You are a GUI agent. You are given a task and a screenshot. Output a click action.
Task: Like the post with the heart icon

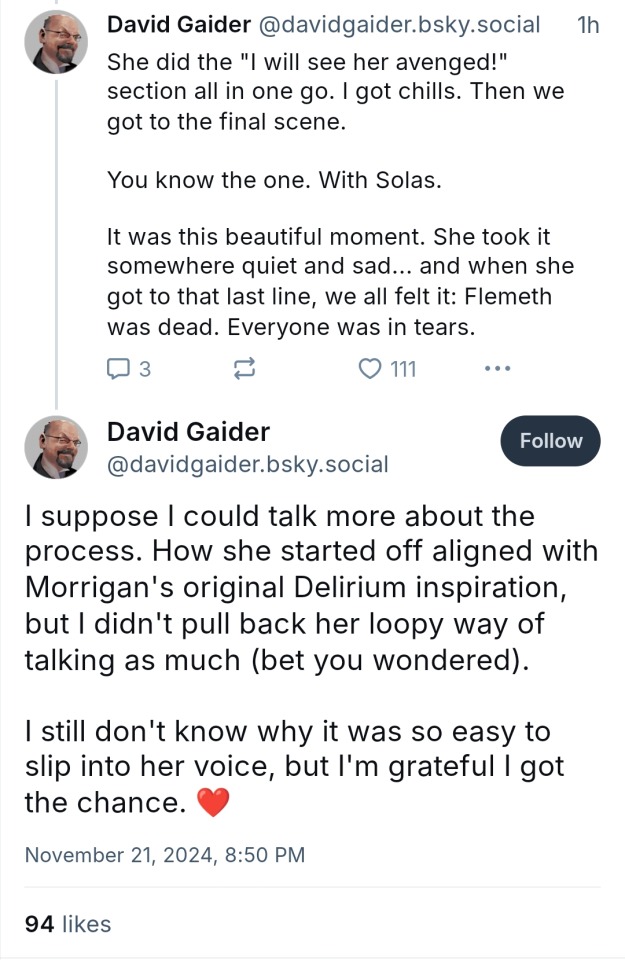tap(369, 369)
